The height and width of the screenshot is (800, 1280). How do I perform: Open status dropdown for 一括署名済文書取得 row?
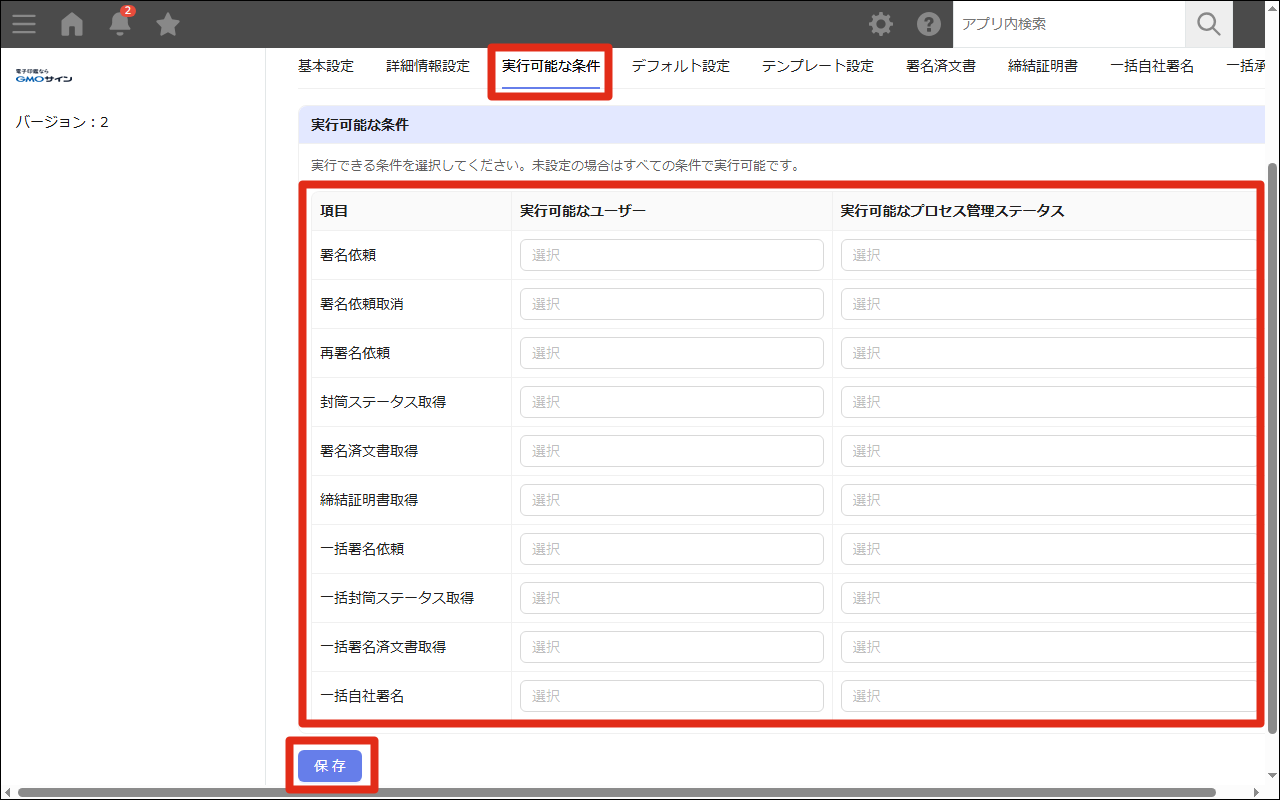tap(1048, 647)
